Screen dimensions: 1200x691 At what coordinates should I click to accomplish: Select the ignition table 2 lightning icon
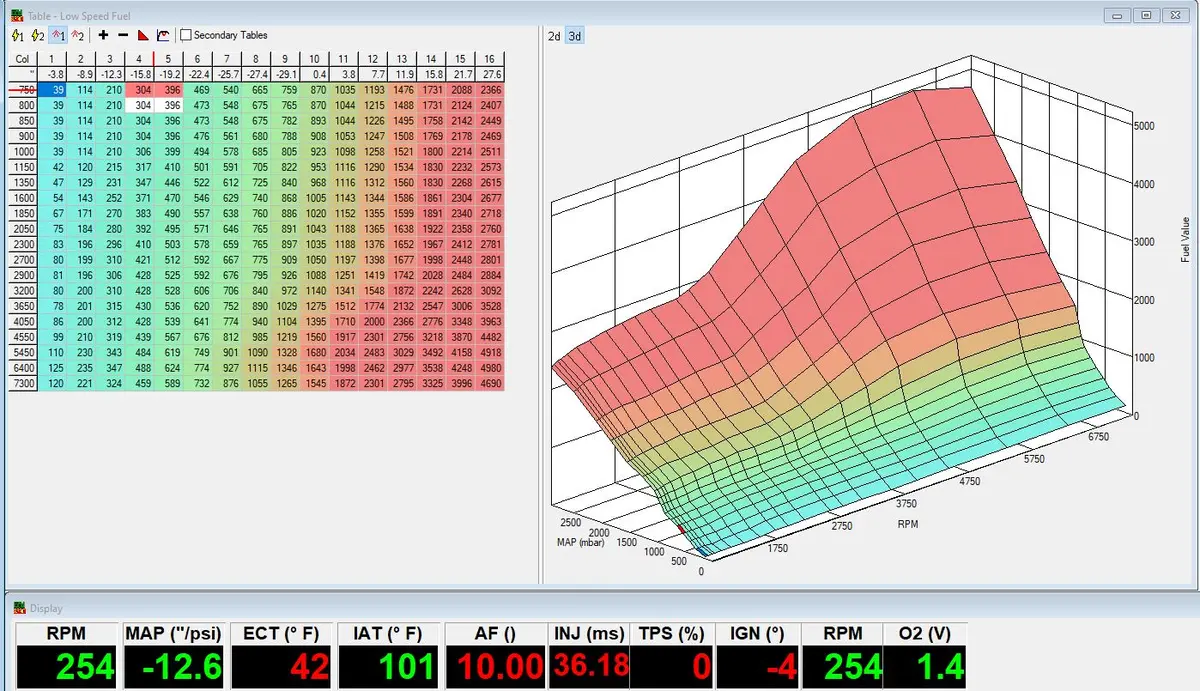[x=38, y=35]
